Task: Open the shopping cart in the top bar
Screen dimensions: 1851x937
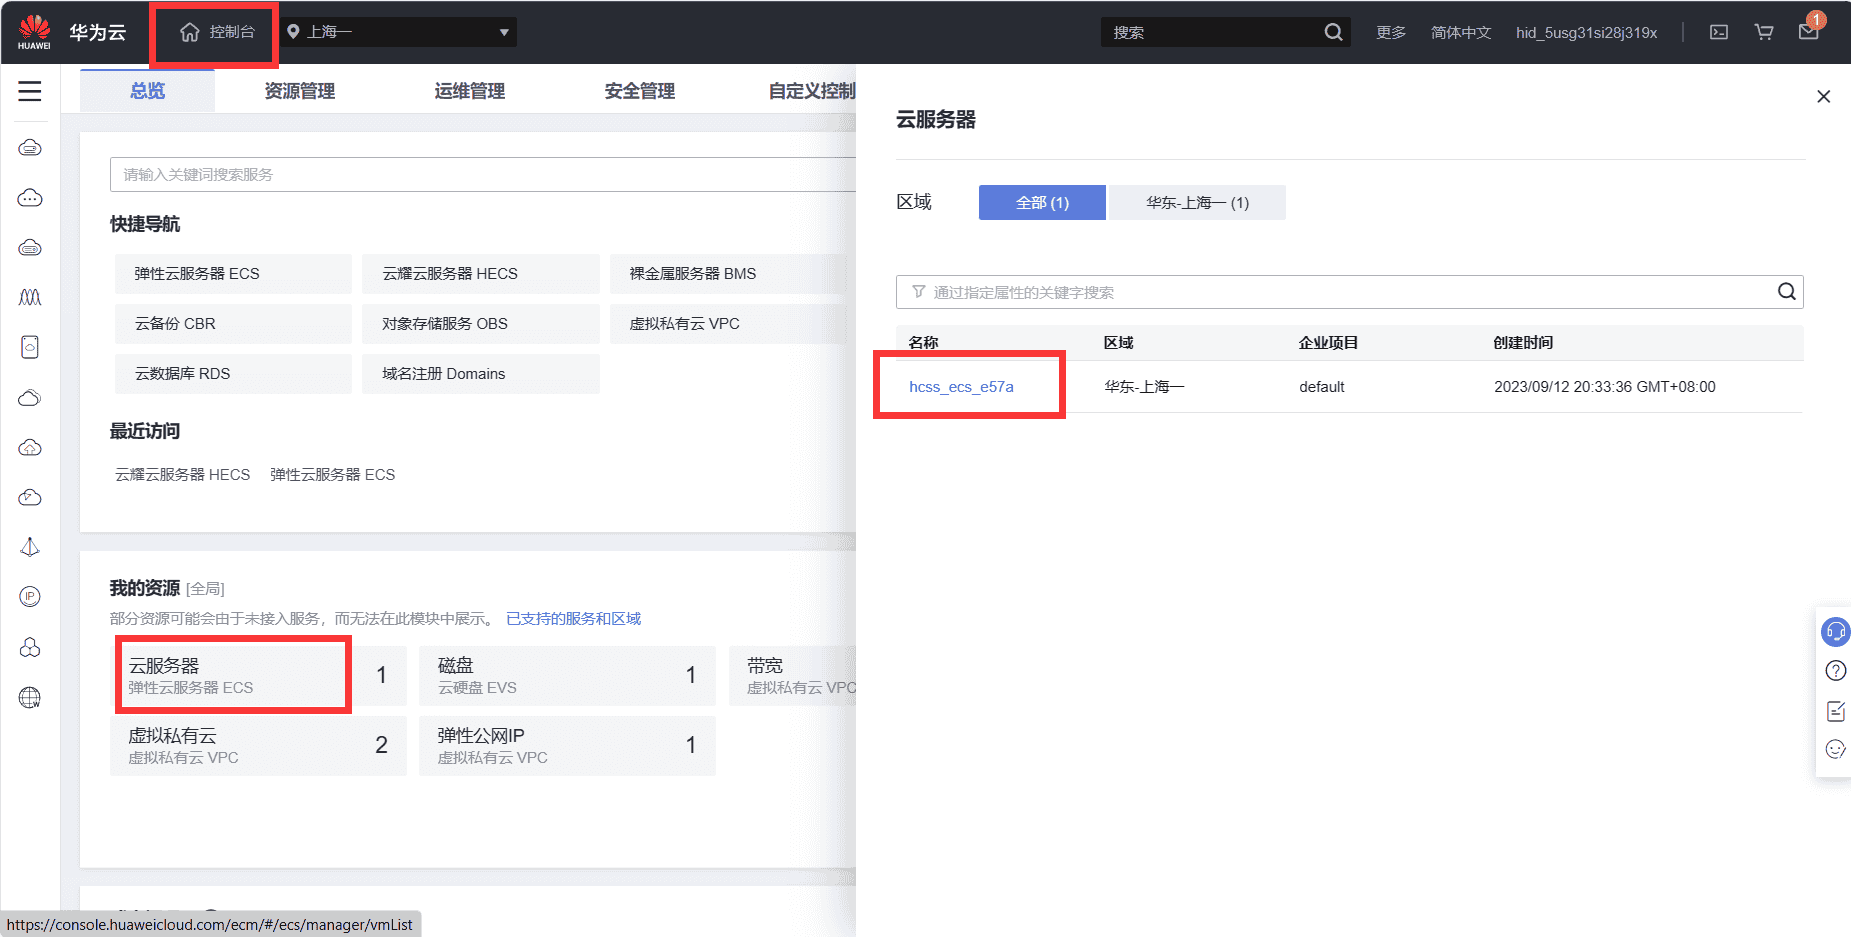Action: click(1762, 31)
